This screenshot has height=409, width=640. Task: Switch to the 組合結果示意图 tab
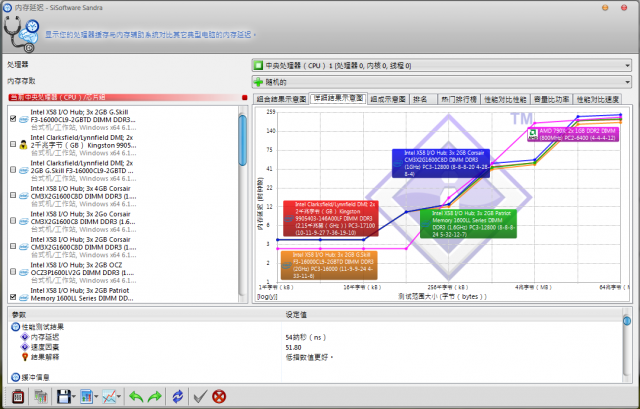tap(281, 99)
